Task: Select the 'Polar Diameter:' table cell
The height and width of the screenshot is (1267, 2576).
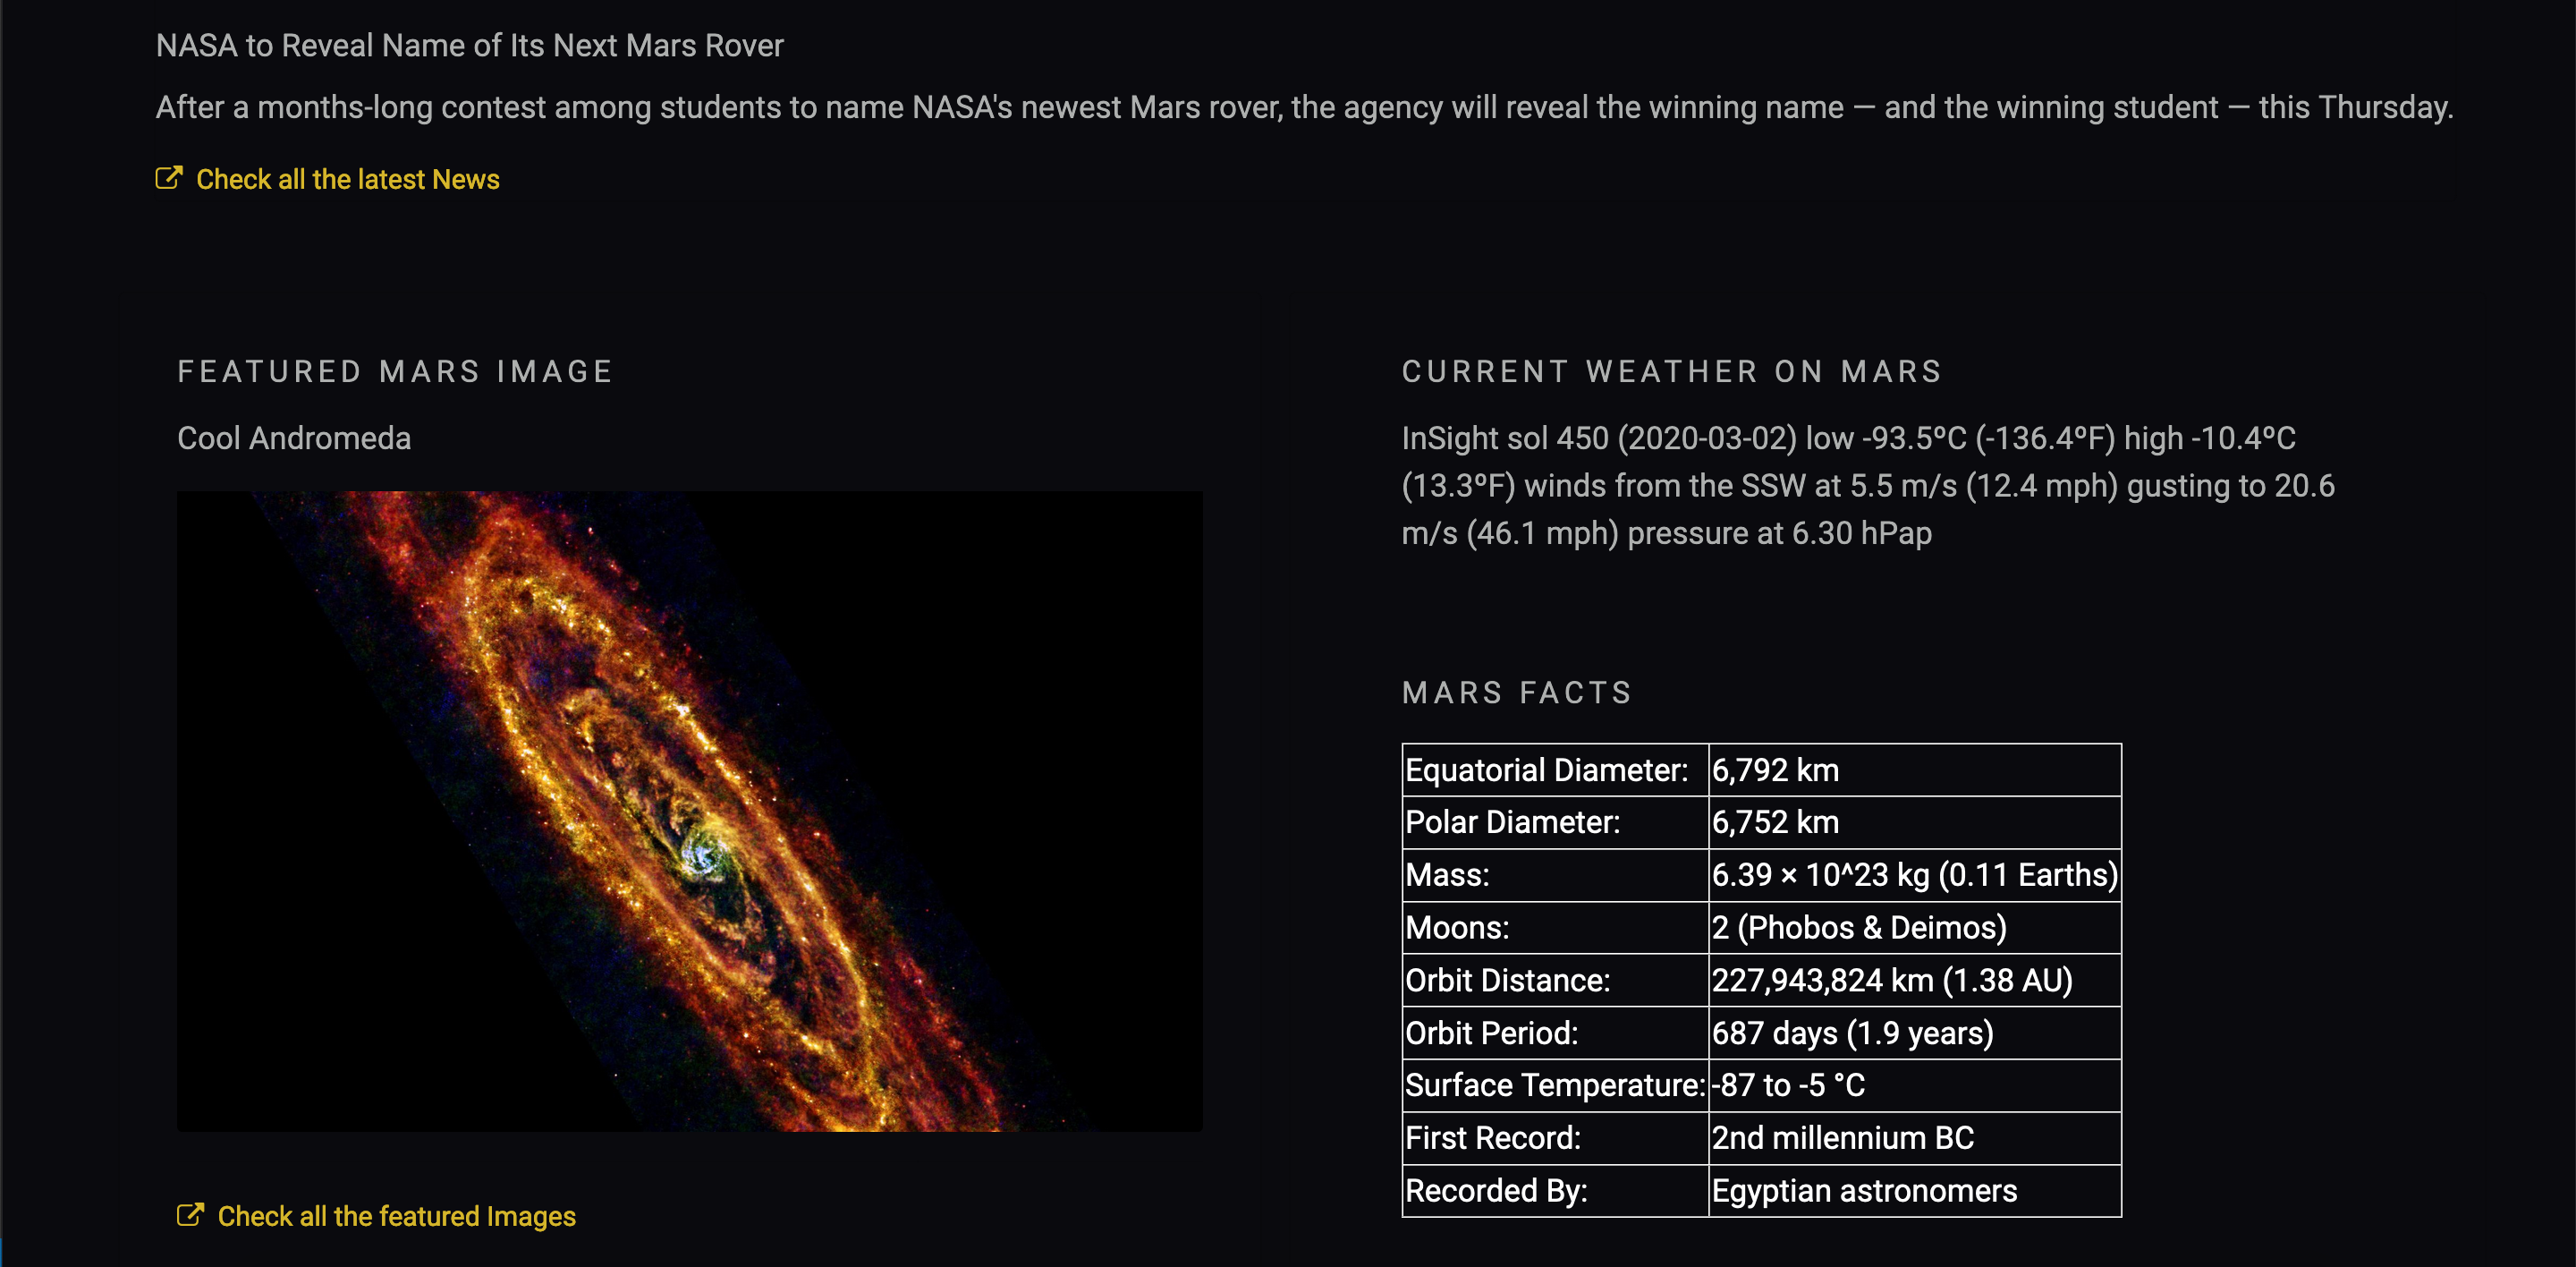Action: point(1555,822)
